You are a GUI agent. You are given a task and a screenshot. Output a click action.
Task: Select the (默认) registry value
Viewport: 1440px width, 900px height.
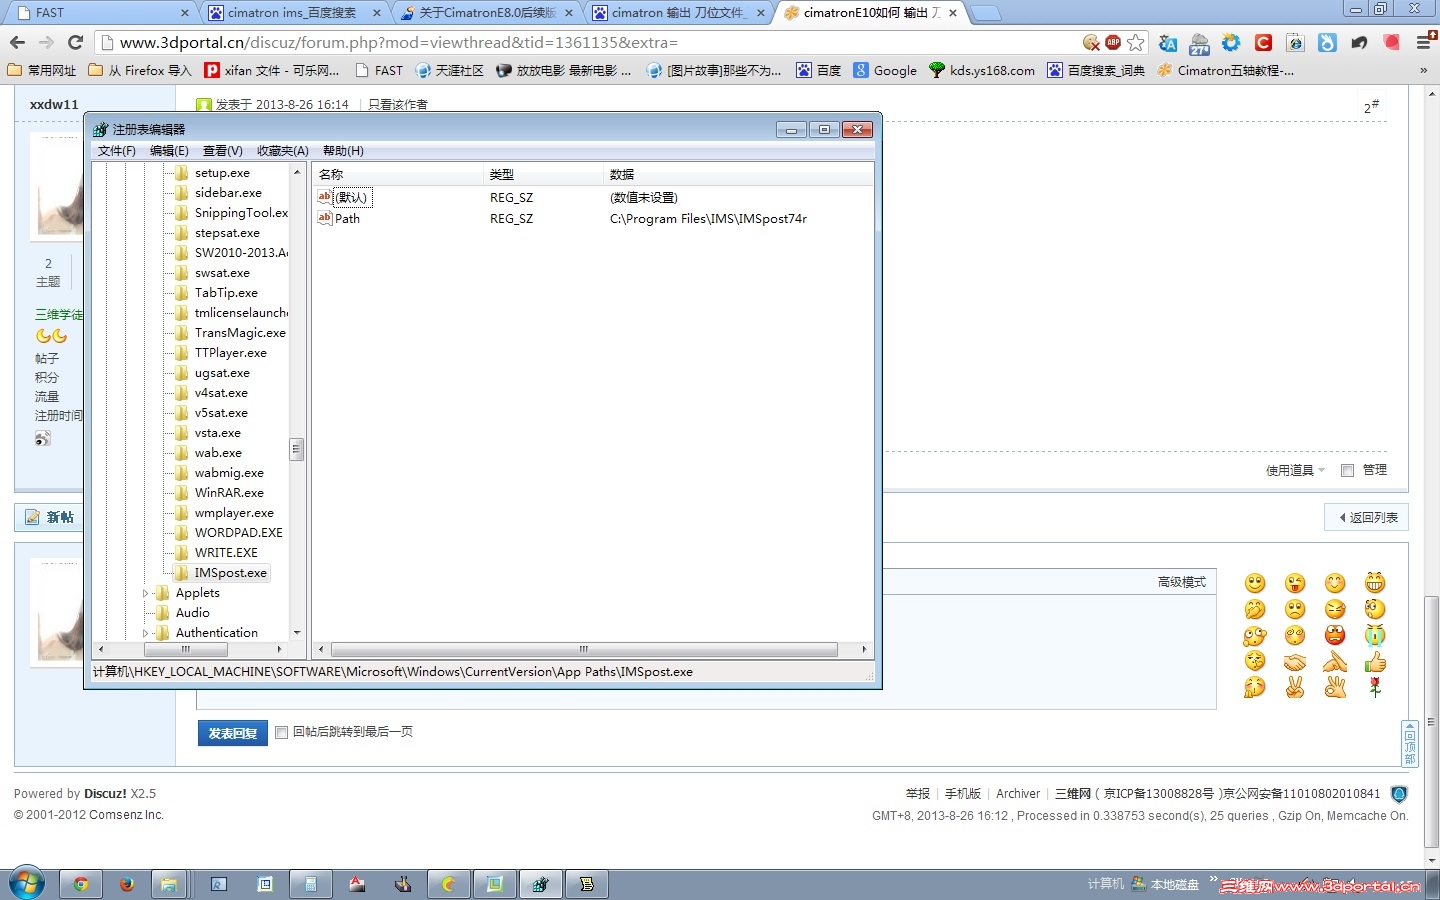tap(344, 198)
